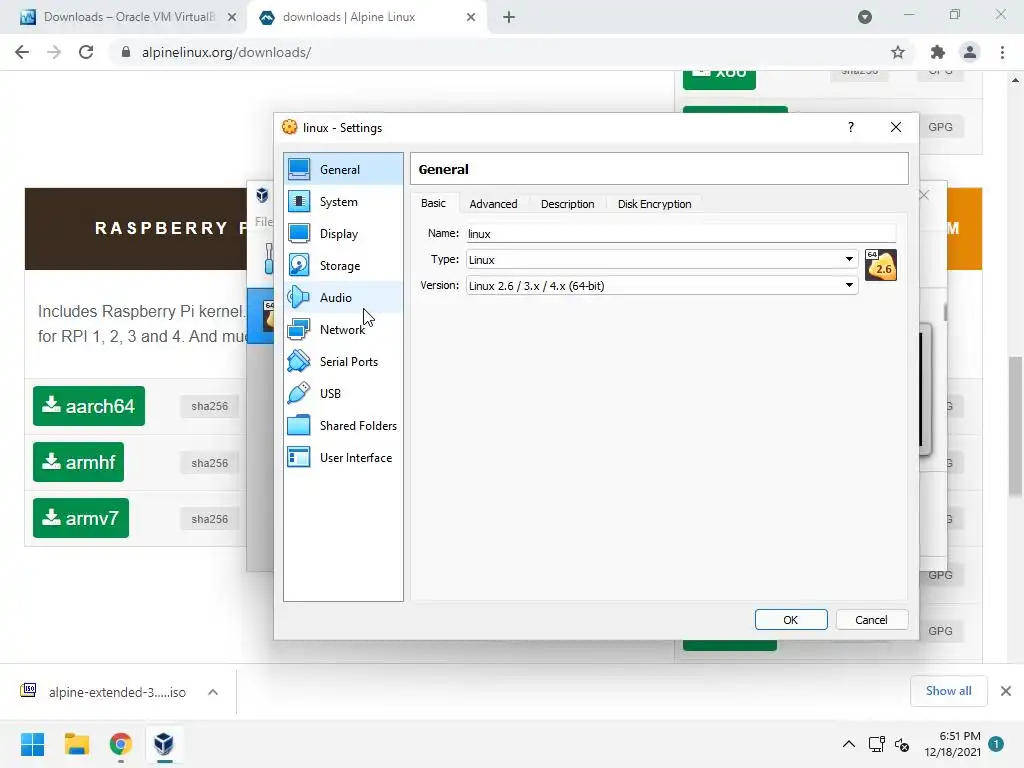The width and height of the screenshot is (1024, 768).
Task: Open GPG link in top right row of page
Action: tap(940, 127)
